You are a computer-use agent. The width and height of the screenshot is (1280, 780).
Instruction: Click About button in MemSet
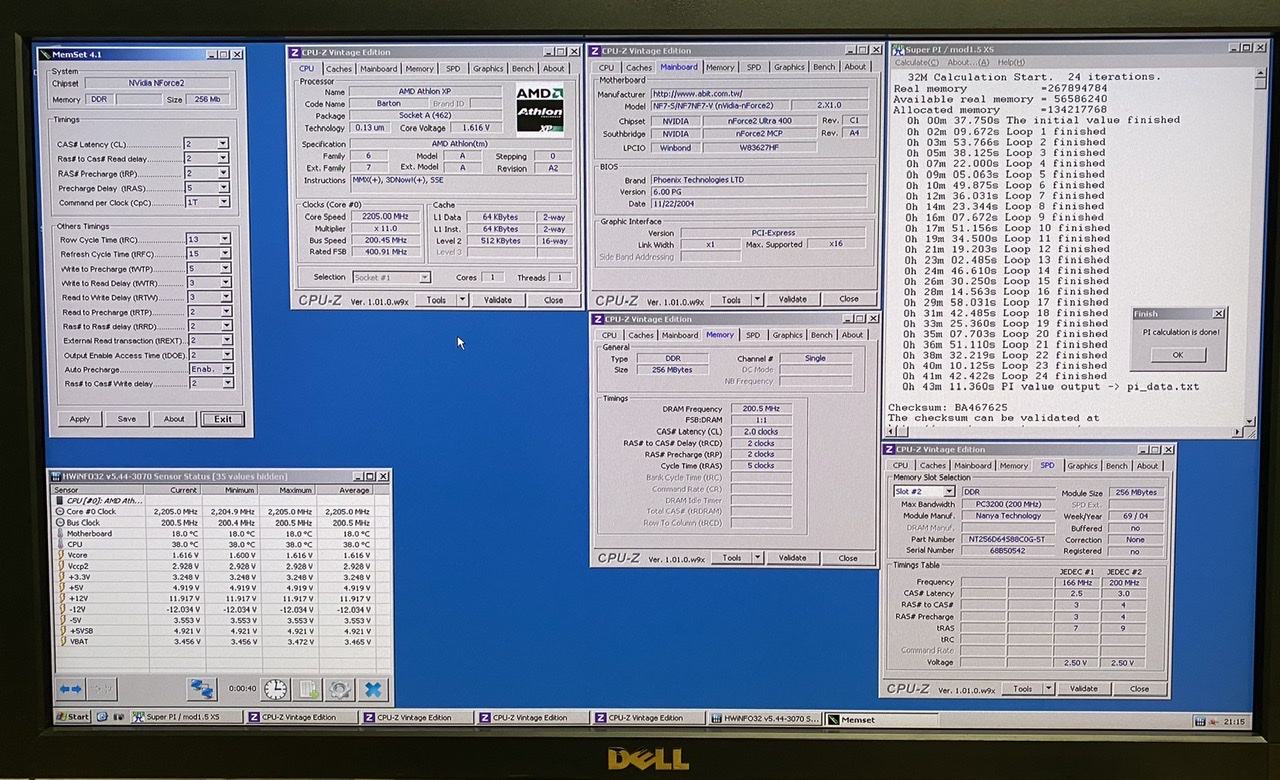point(174,419)
